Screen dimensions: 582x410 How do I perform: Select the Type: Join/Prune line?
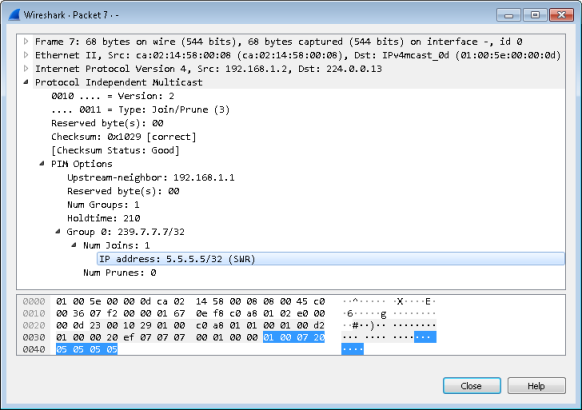pos(141,109)
